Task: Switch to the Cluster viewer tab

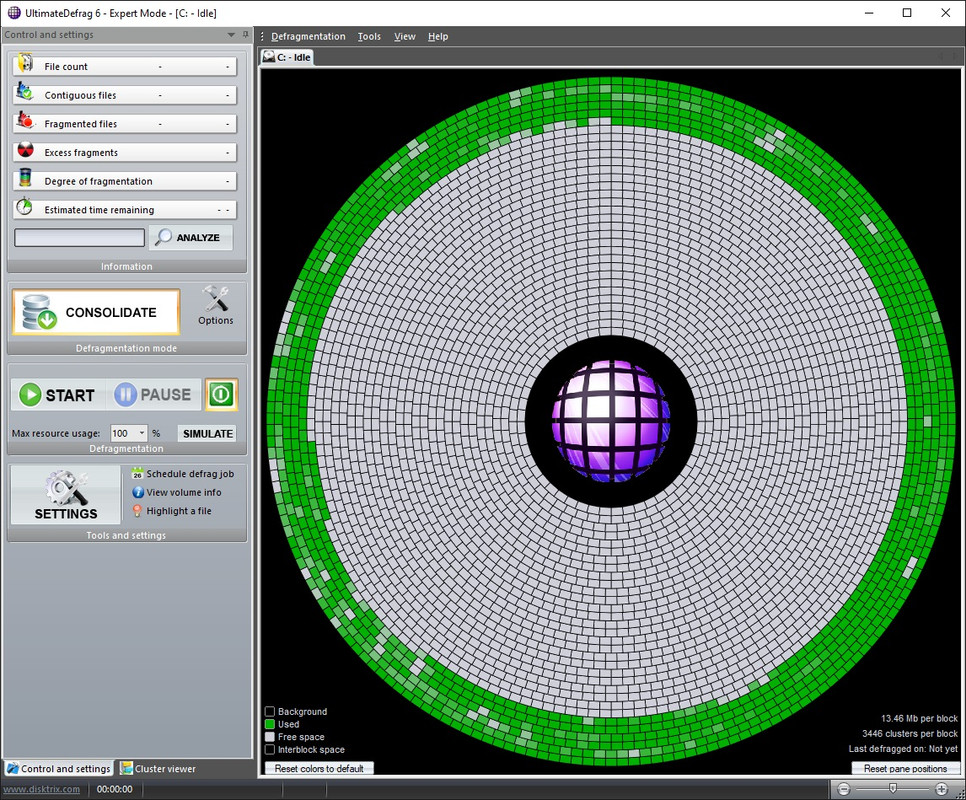Action: (x=158, y=769)
